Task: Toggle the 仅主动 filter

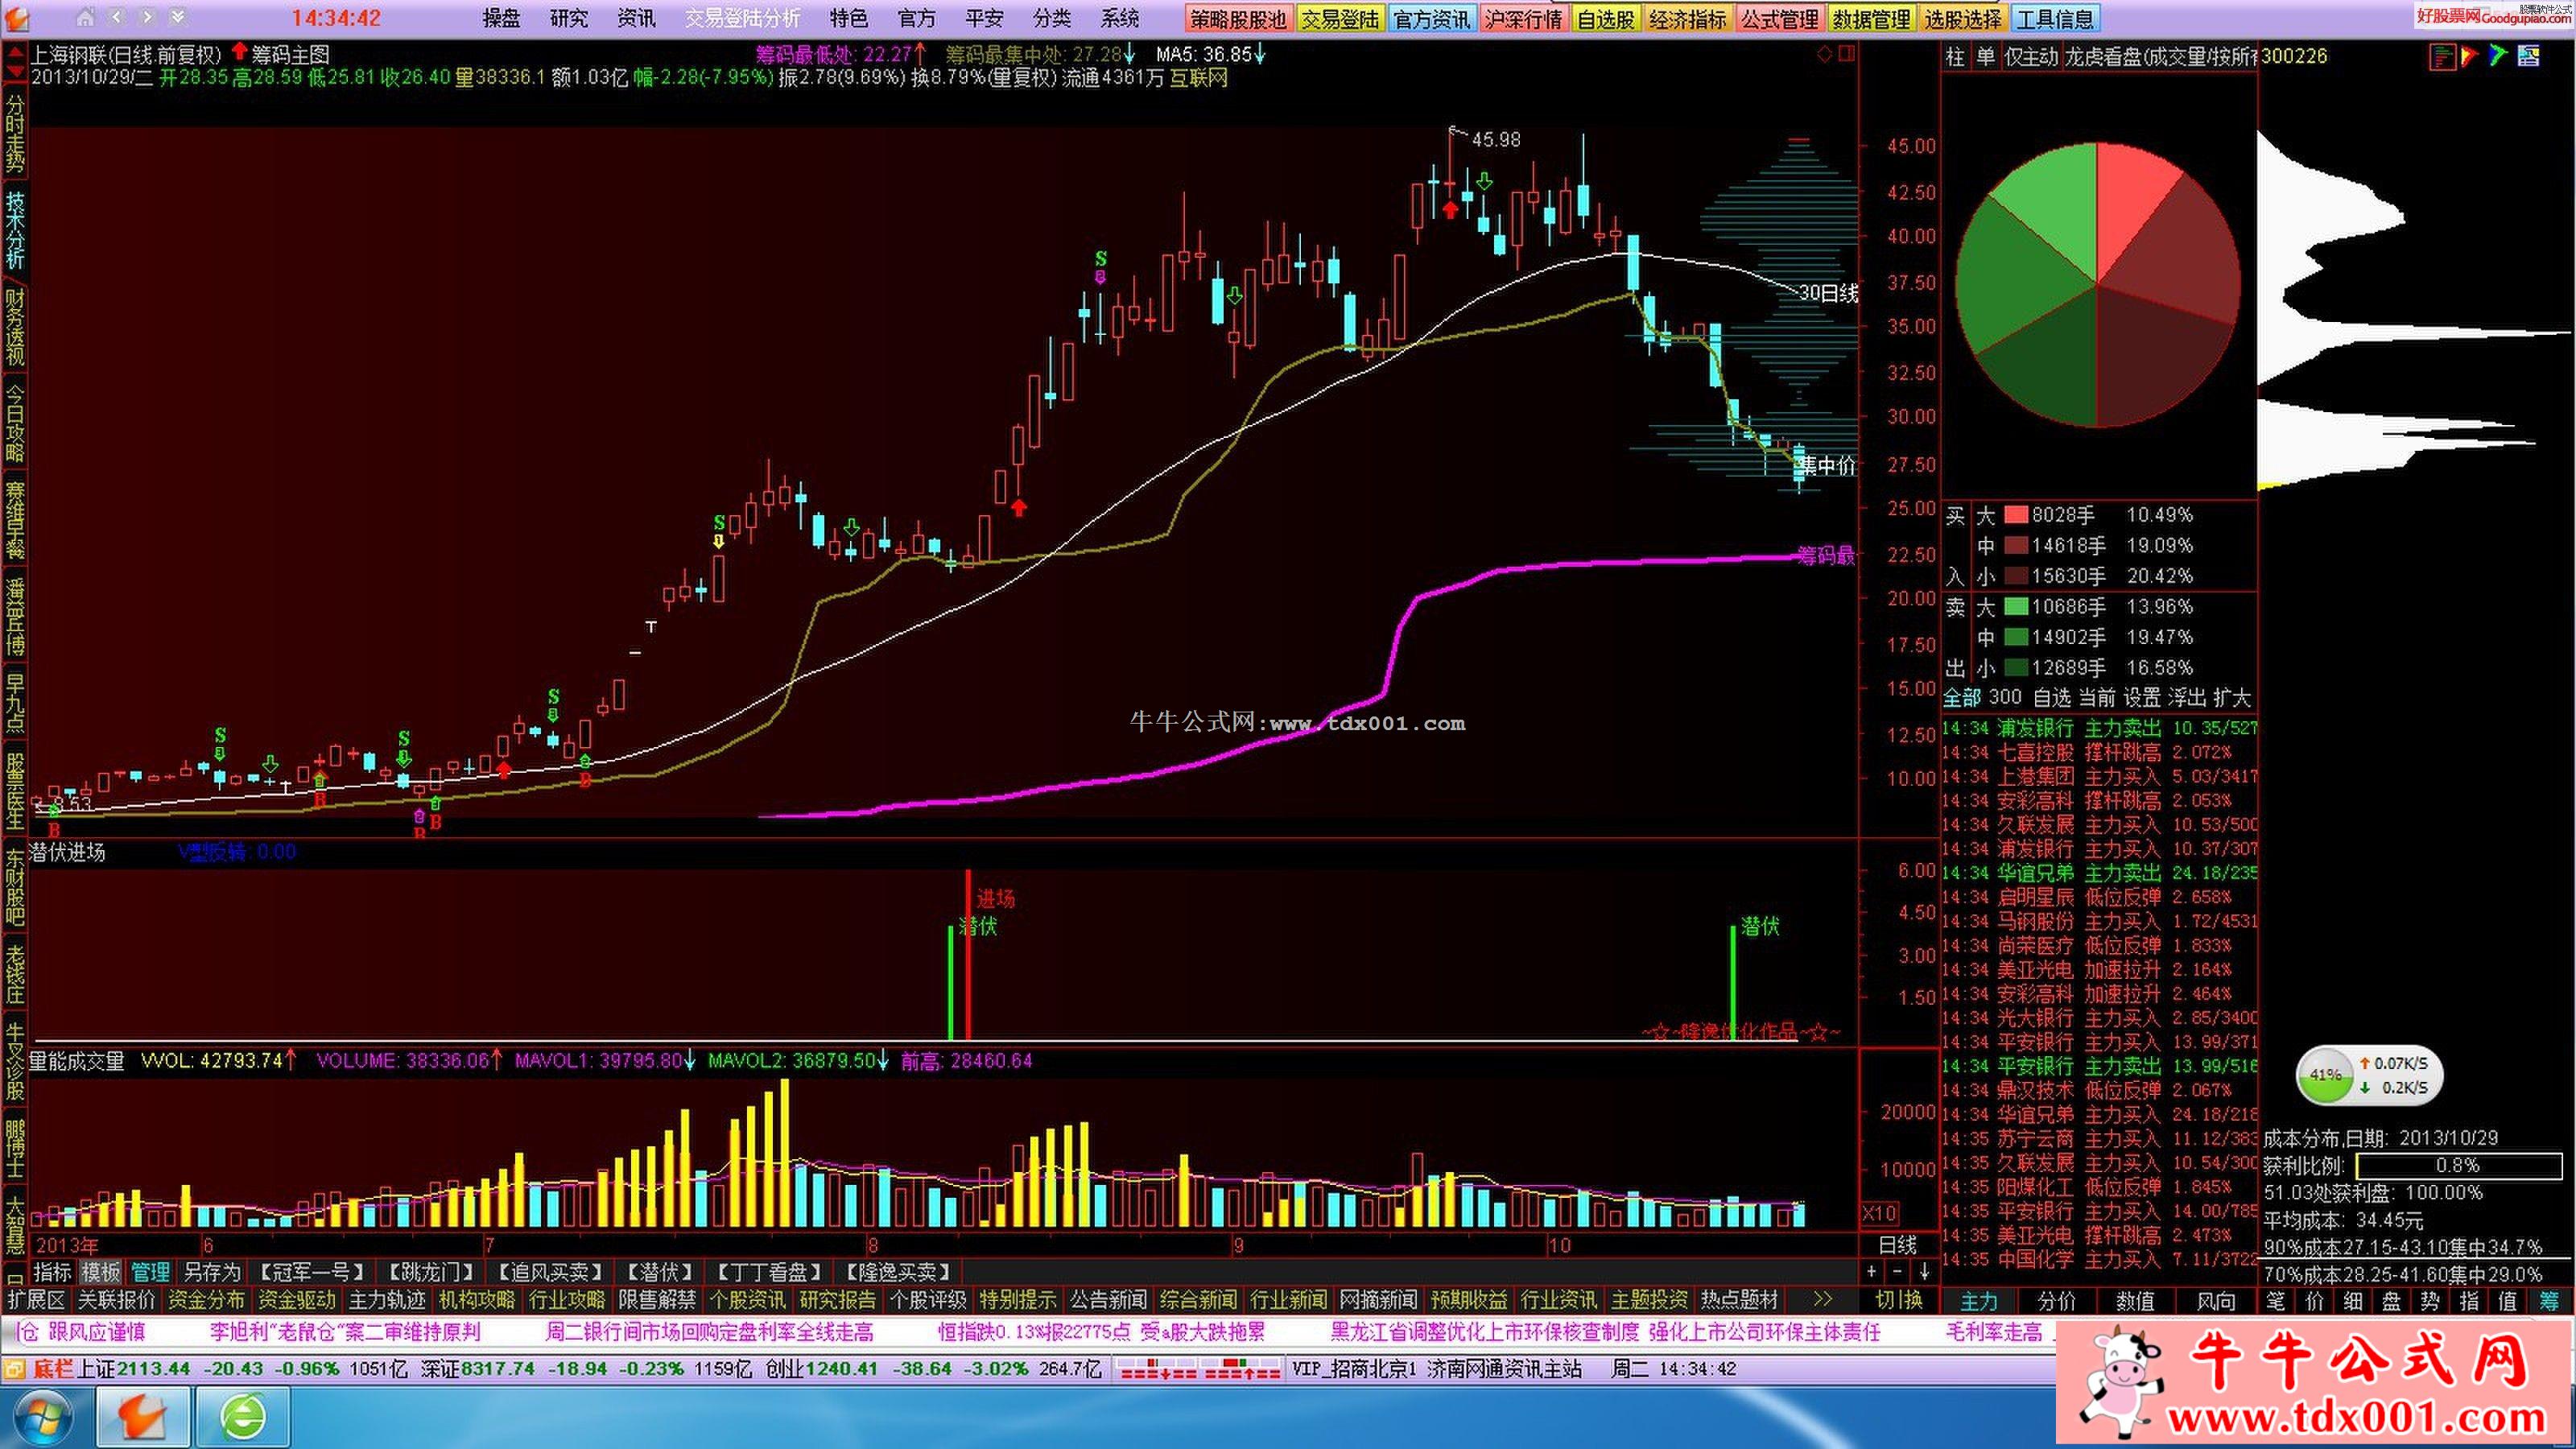Action: coord(2030,57)
